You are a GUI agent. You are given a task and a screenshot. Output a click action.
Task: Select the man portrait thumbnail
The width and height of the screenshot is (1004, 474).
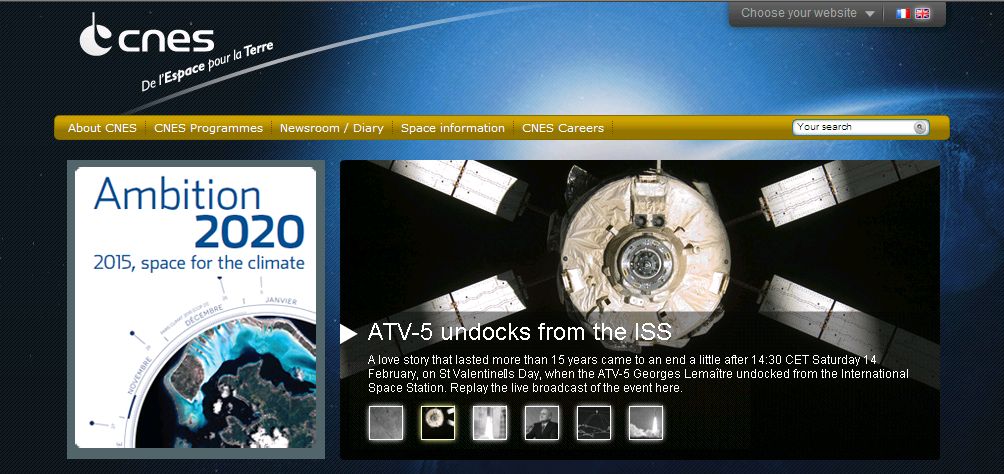tap(542, 423)
